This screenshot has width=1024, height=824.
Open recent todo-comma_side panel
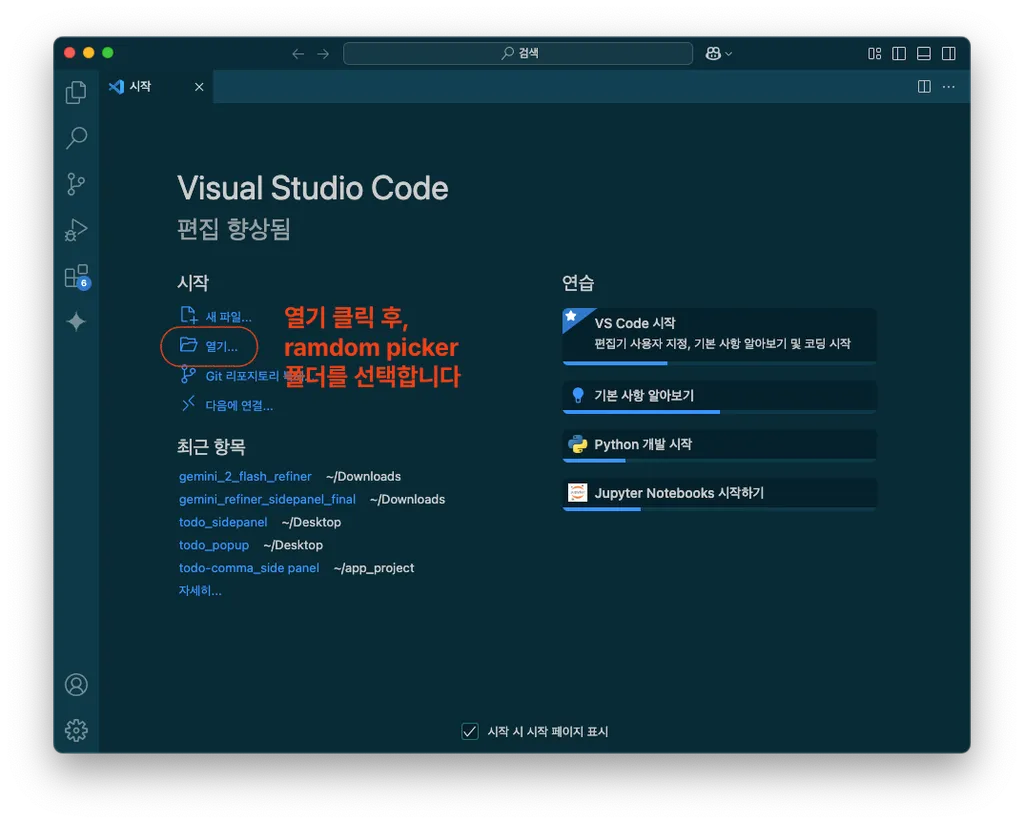(249, 568)
